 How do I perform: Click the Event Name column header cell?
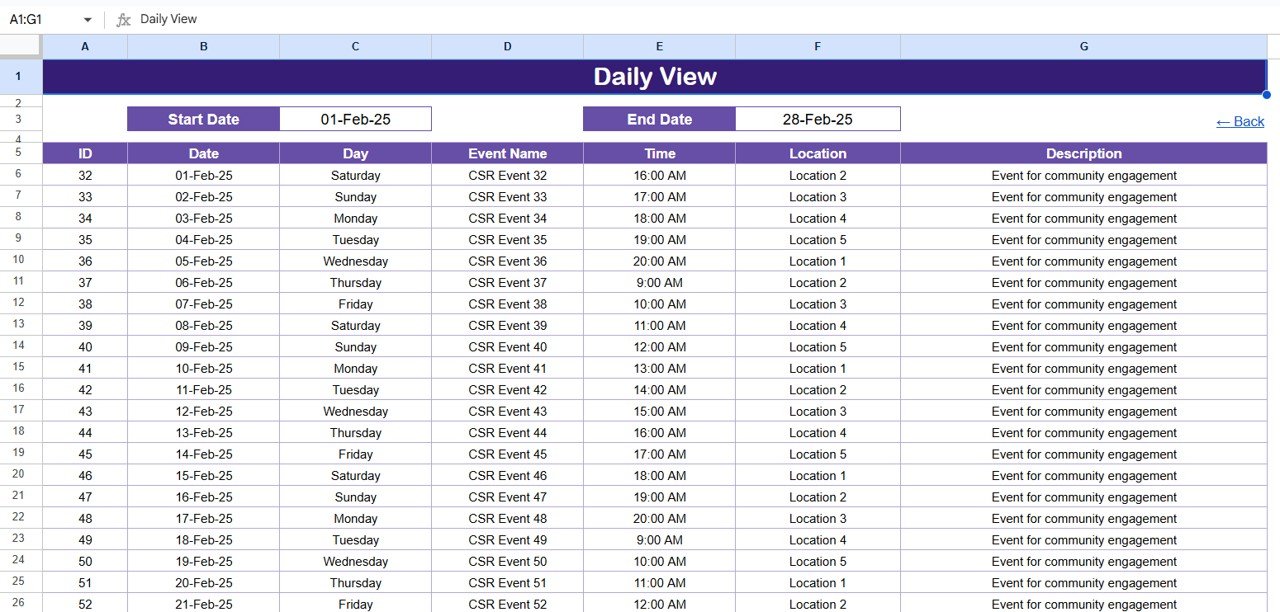(507, 153)
